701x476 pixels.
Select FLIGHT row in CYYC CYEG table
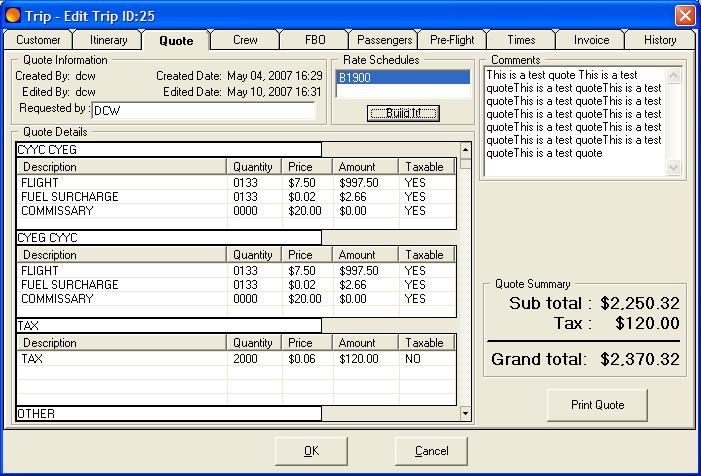coord(236,183)
